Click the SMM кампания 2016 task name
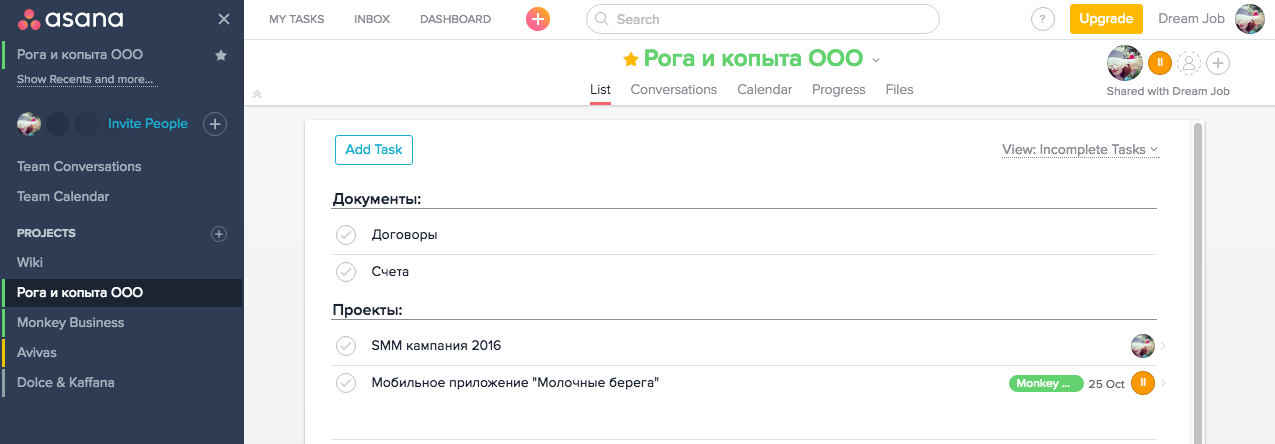The width and height of the screenshot is (1275, 444). pyautogui.click(x=436, y=346)
